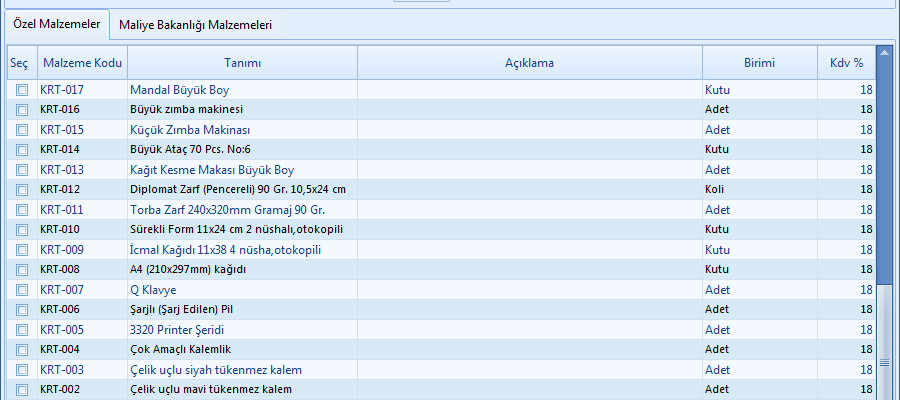This screenshot has height=400, width=900.
Task: Tick the checkbox for KRT-017 row
Action: click(21, 90)
